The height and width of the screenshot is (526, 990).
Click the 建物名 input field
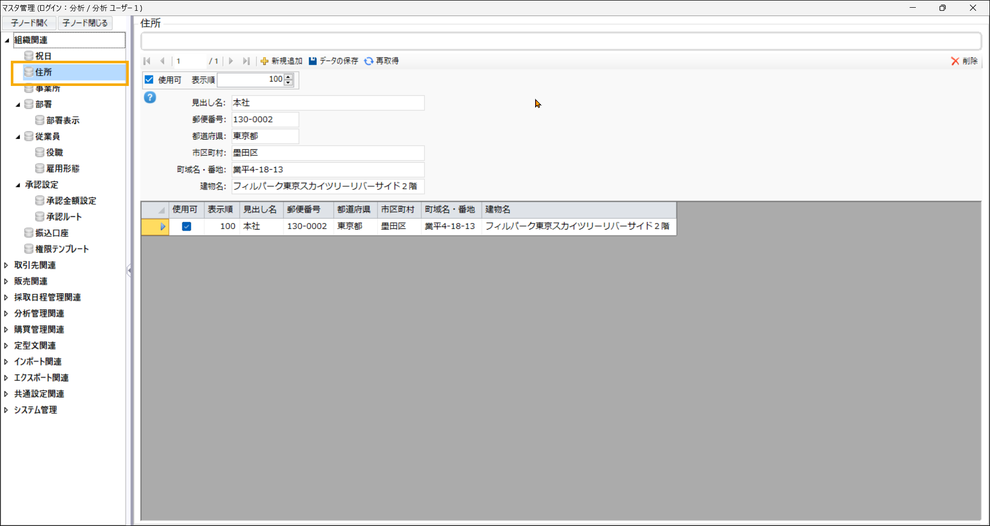point(328,186)
